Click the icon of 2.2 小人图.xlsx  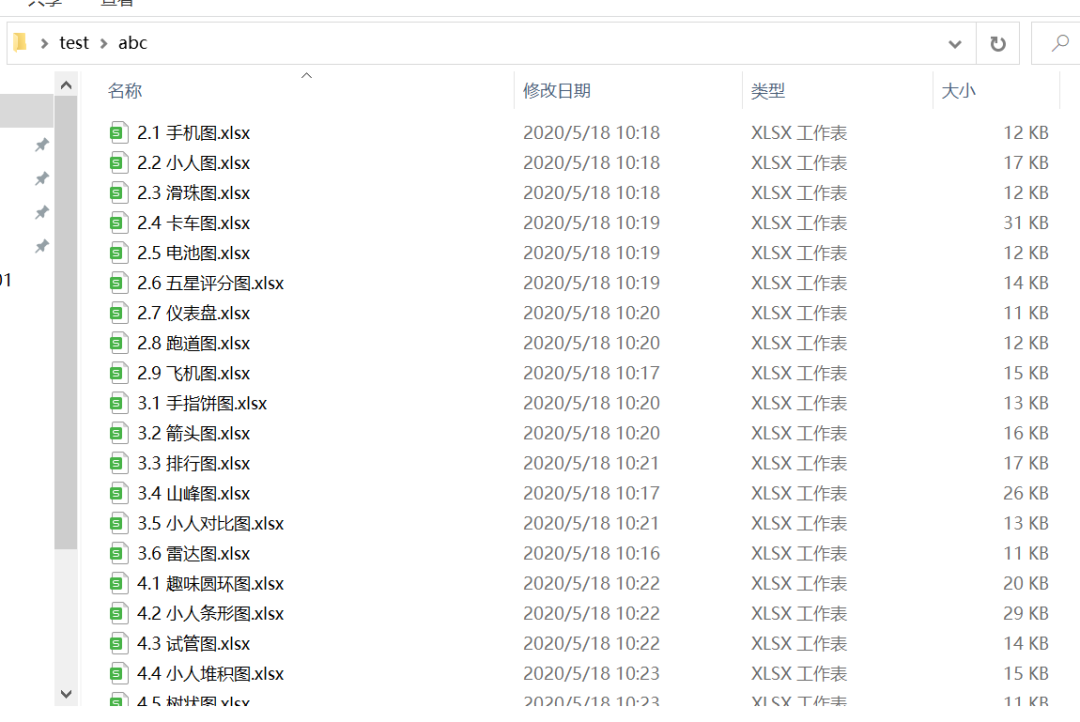(118, 163)
